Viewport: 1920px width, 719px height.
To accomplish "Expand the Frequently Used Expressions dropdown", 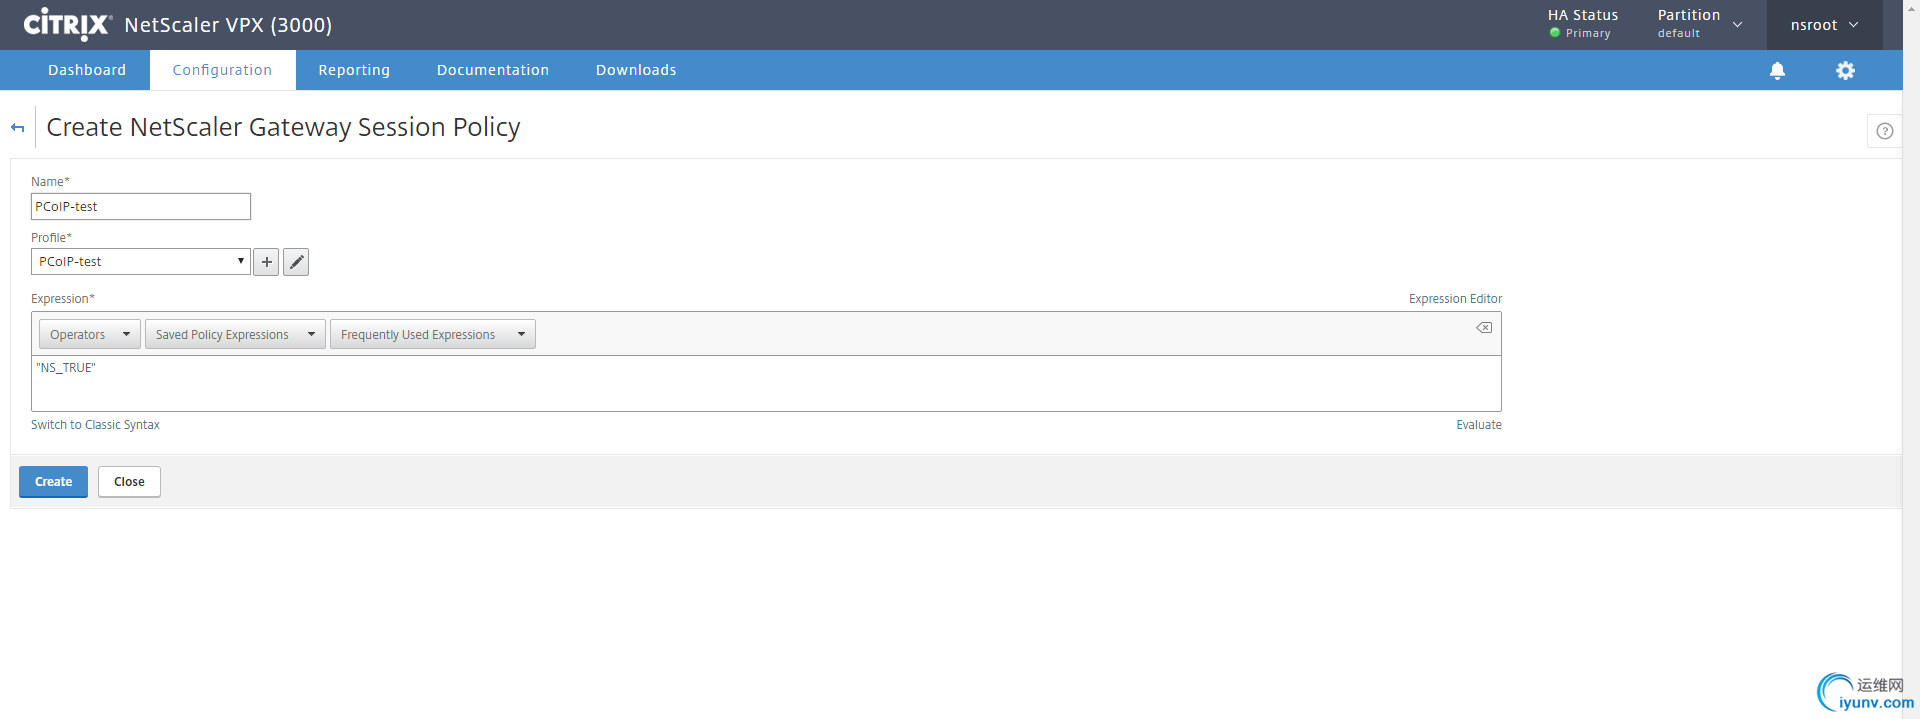I will [x=433, y=334].
